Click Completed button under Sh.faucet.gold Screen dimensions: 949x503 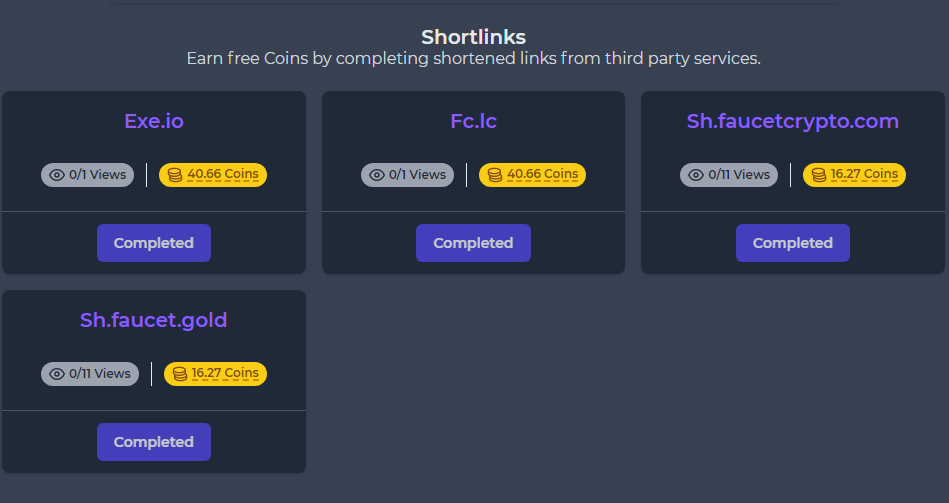tap(154, 442)
